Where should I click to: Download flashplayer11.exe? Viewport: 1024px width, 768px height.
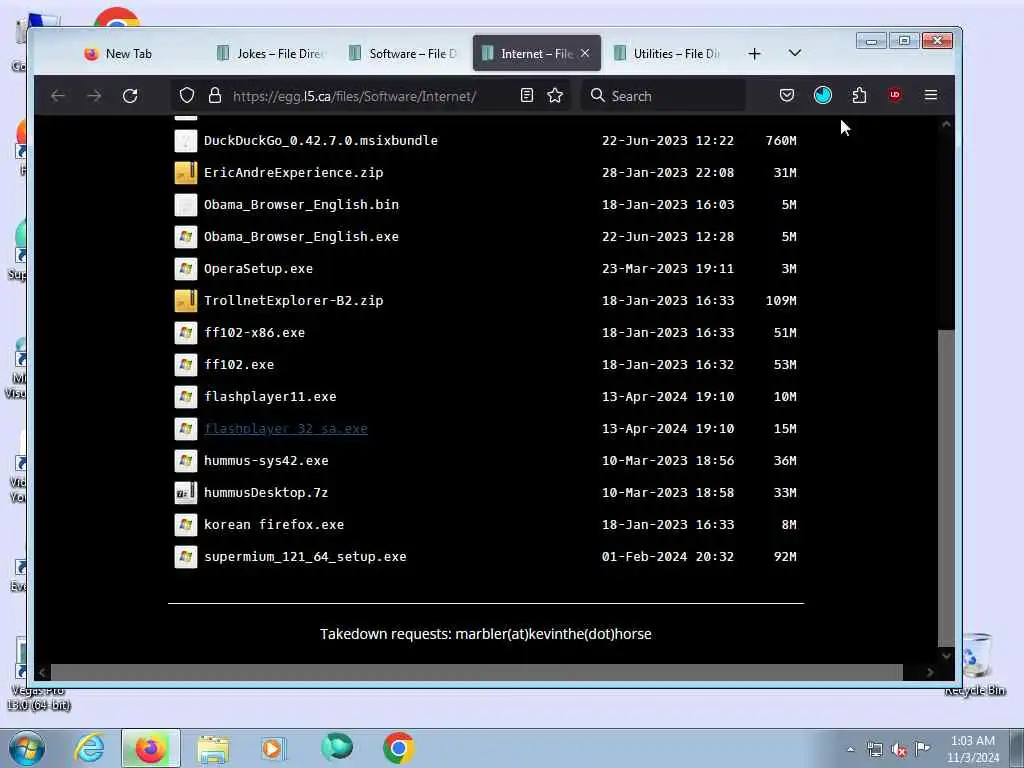[270, 396]
